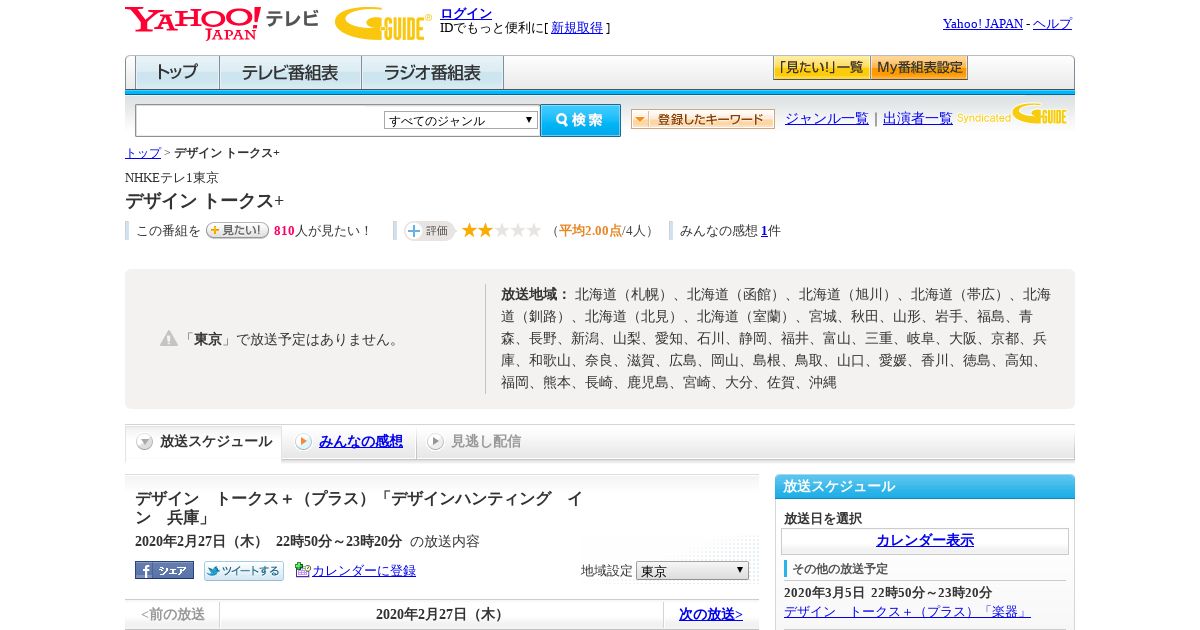Click warning icon beside 東京 notice
Viewport: 1200px width, 630px height.
click(x=169, y=339)
